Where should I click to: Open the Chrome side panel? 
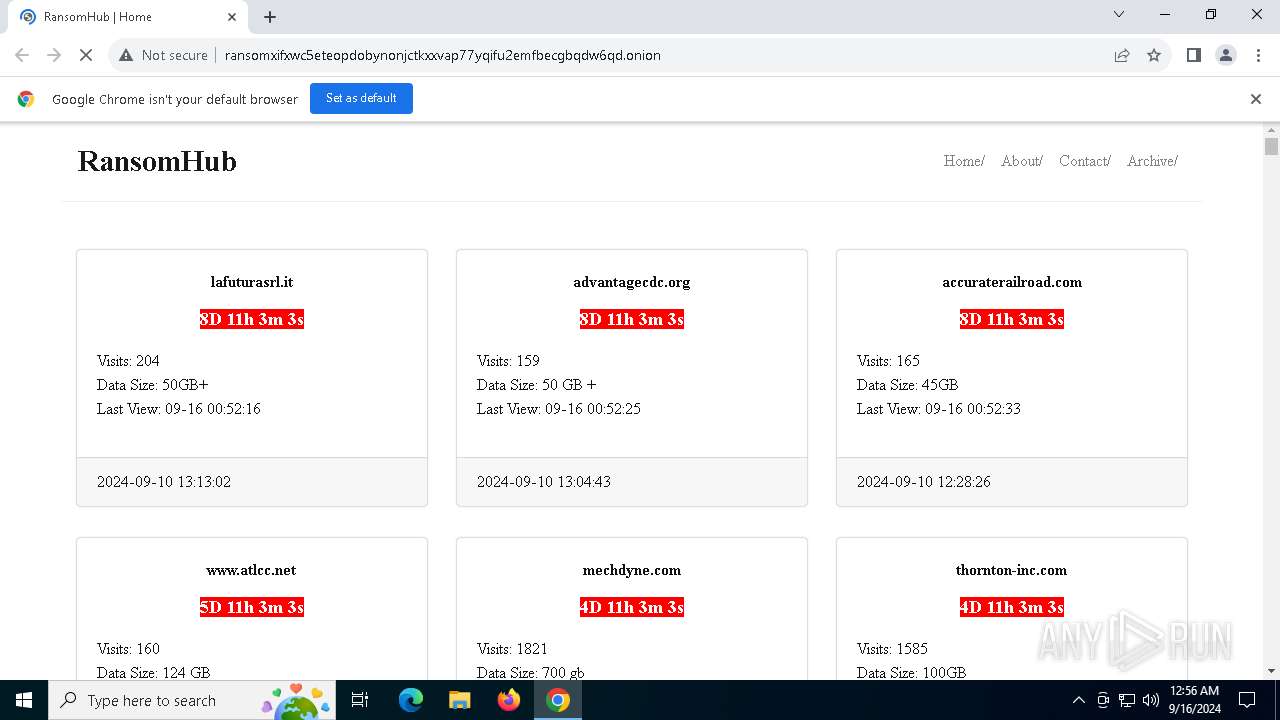point(1194,55)
